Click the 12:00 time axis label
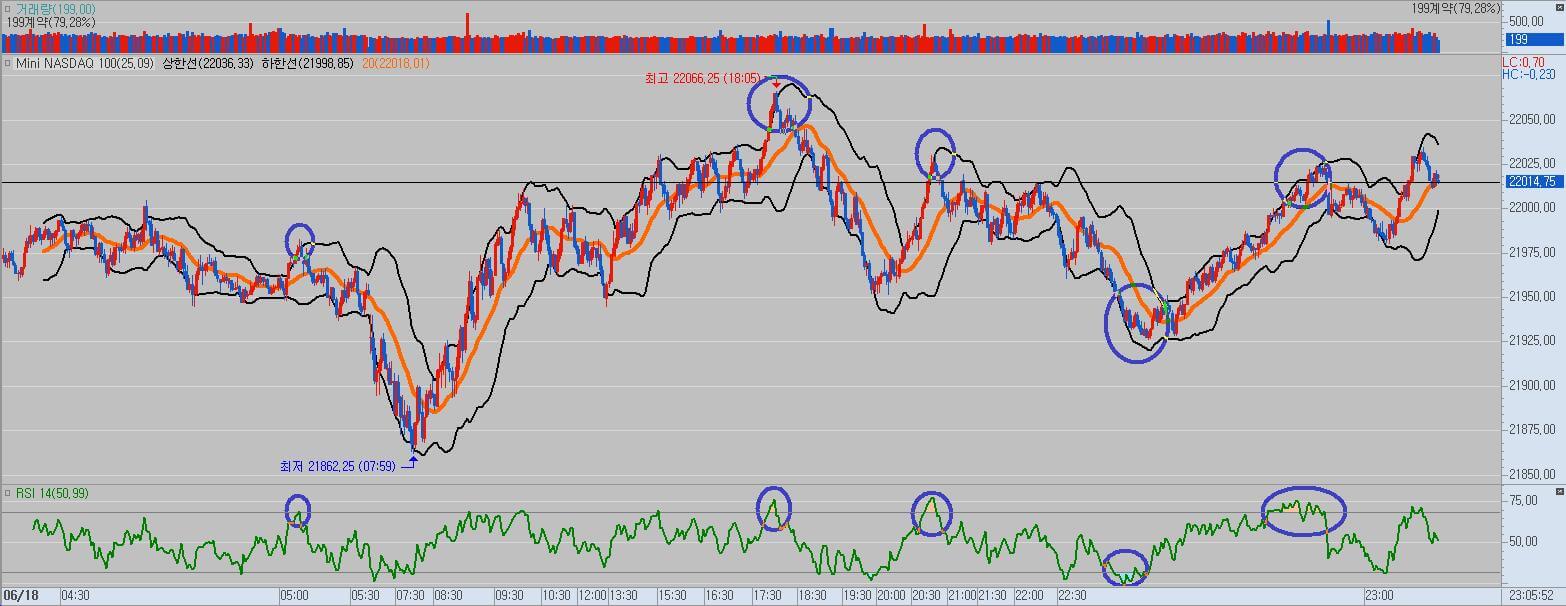Image resolution: width=1566 pixels, height=606 pixels. [593, 595]
